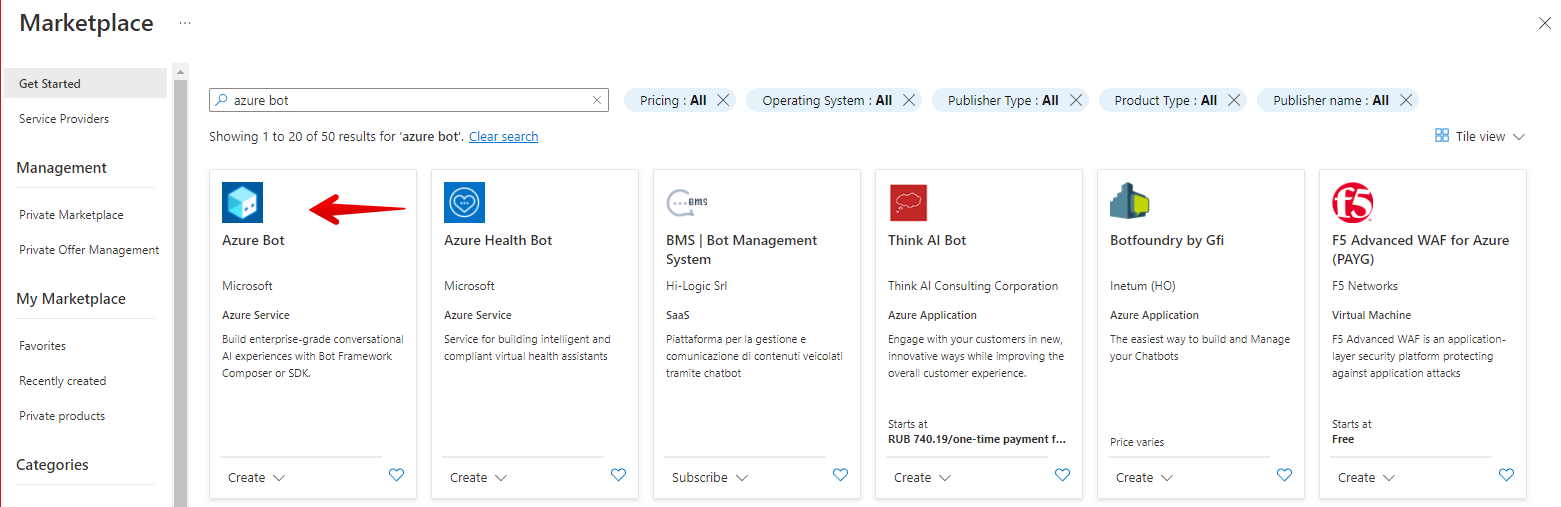Open Service Providers in the sidebar
Image resolution: width=1561 pixels, height=507 pixels.
point(64,118)
